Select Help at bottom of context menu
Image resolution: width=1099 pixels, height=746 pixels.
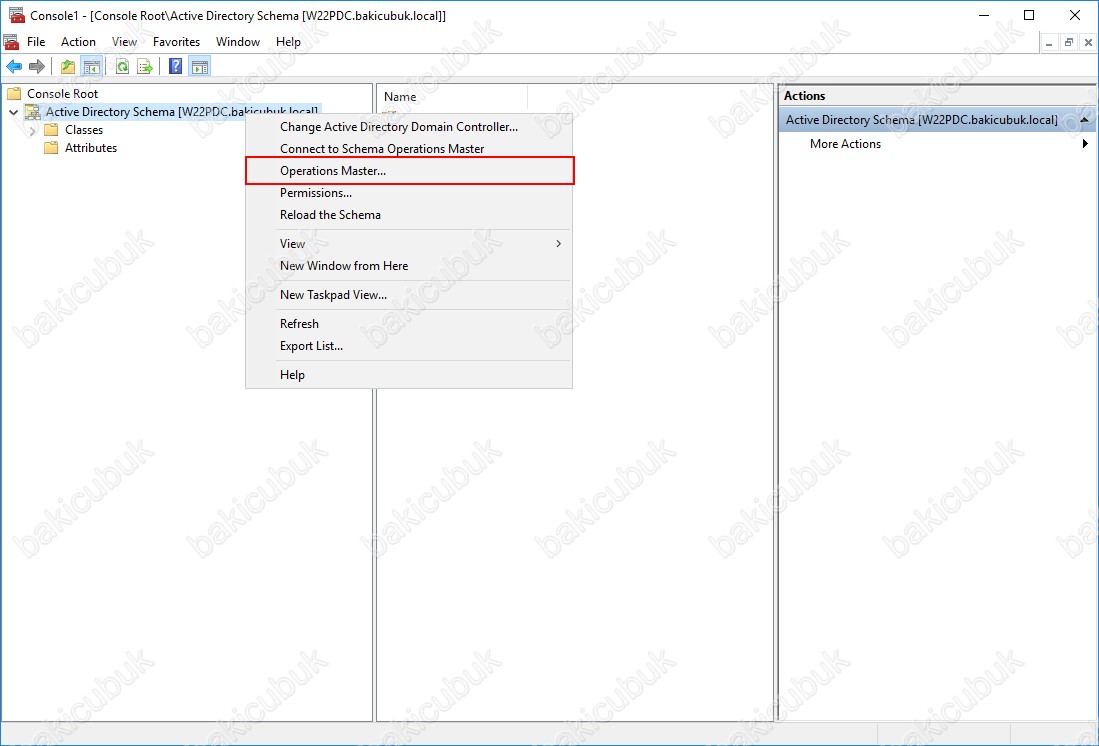[409, 375]
